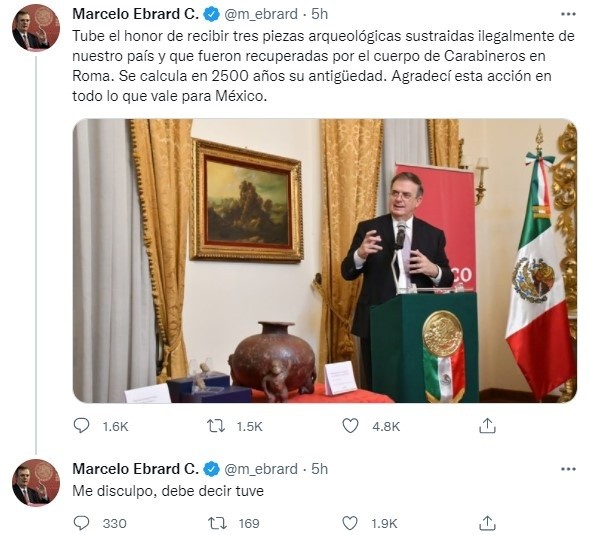589x535 pixels.
Task: Open the 5h timestamp of first tweet
Action: click(x=319, y=14)
